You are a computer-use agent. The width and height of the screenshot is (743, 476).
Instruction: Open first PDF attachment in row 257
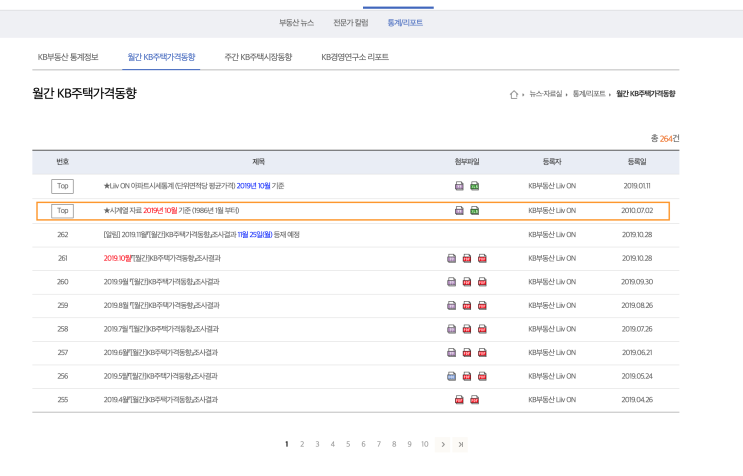(467, 352)
